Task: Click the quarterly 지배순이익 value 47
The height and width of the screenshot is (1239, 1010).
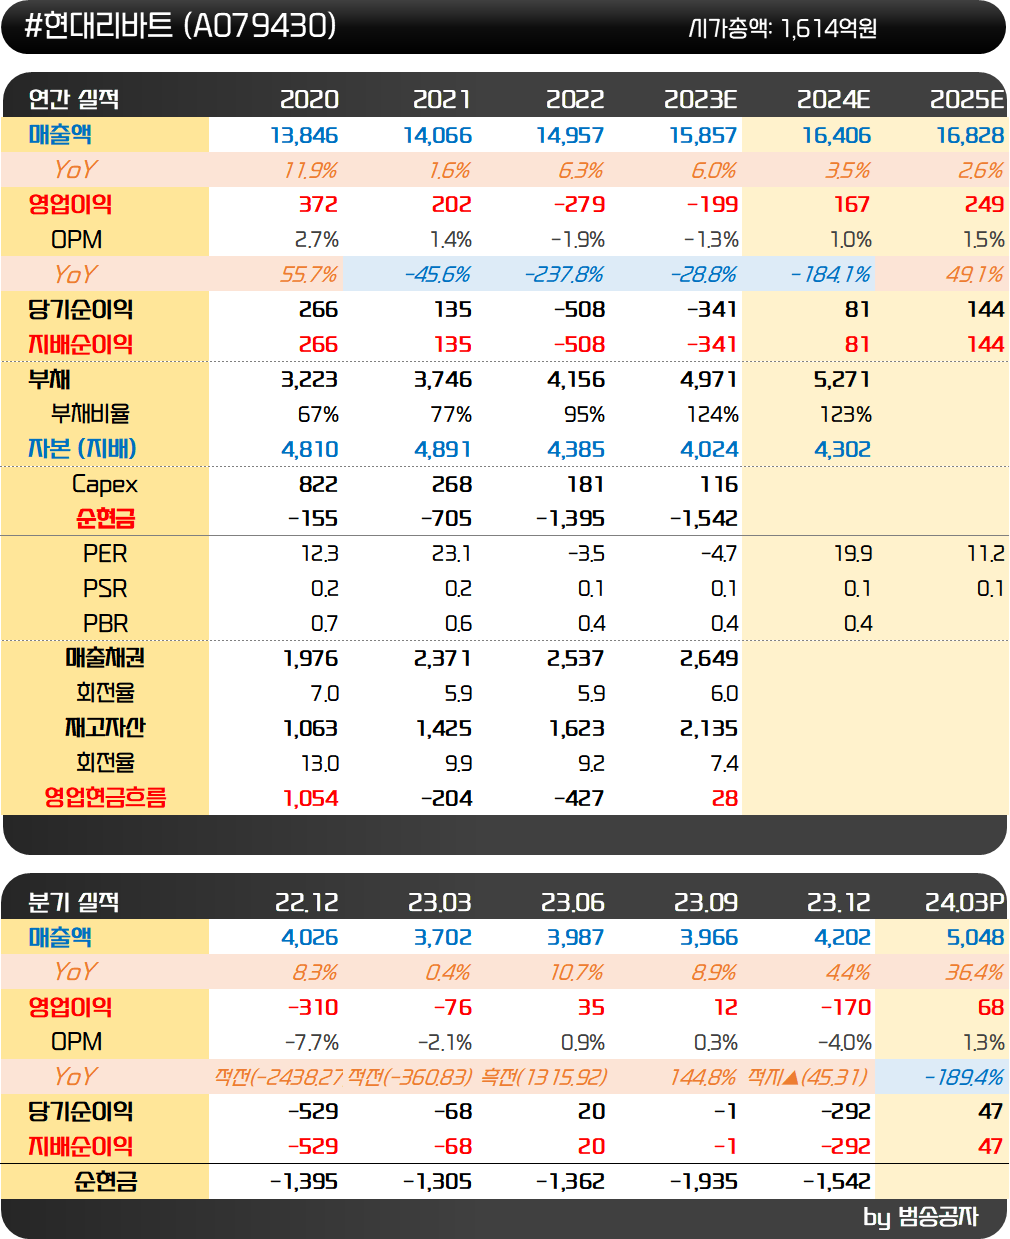Action: pyautogui.click(x=991, y=1146)
